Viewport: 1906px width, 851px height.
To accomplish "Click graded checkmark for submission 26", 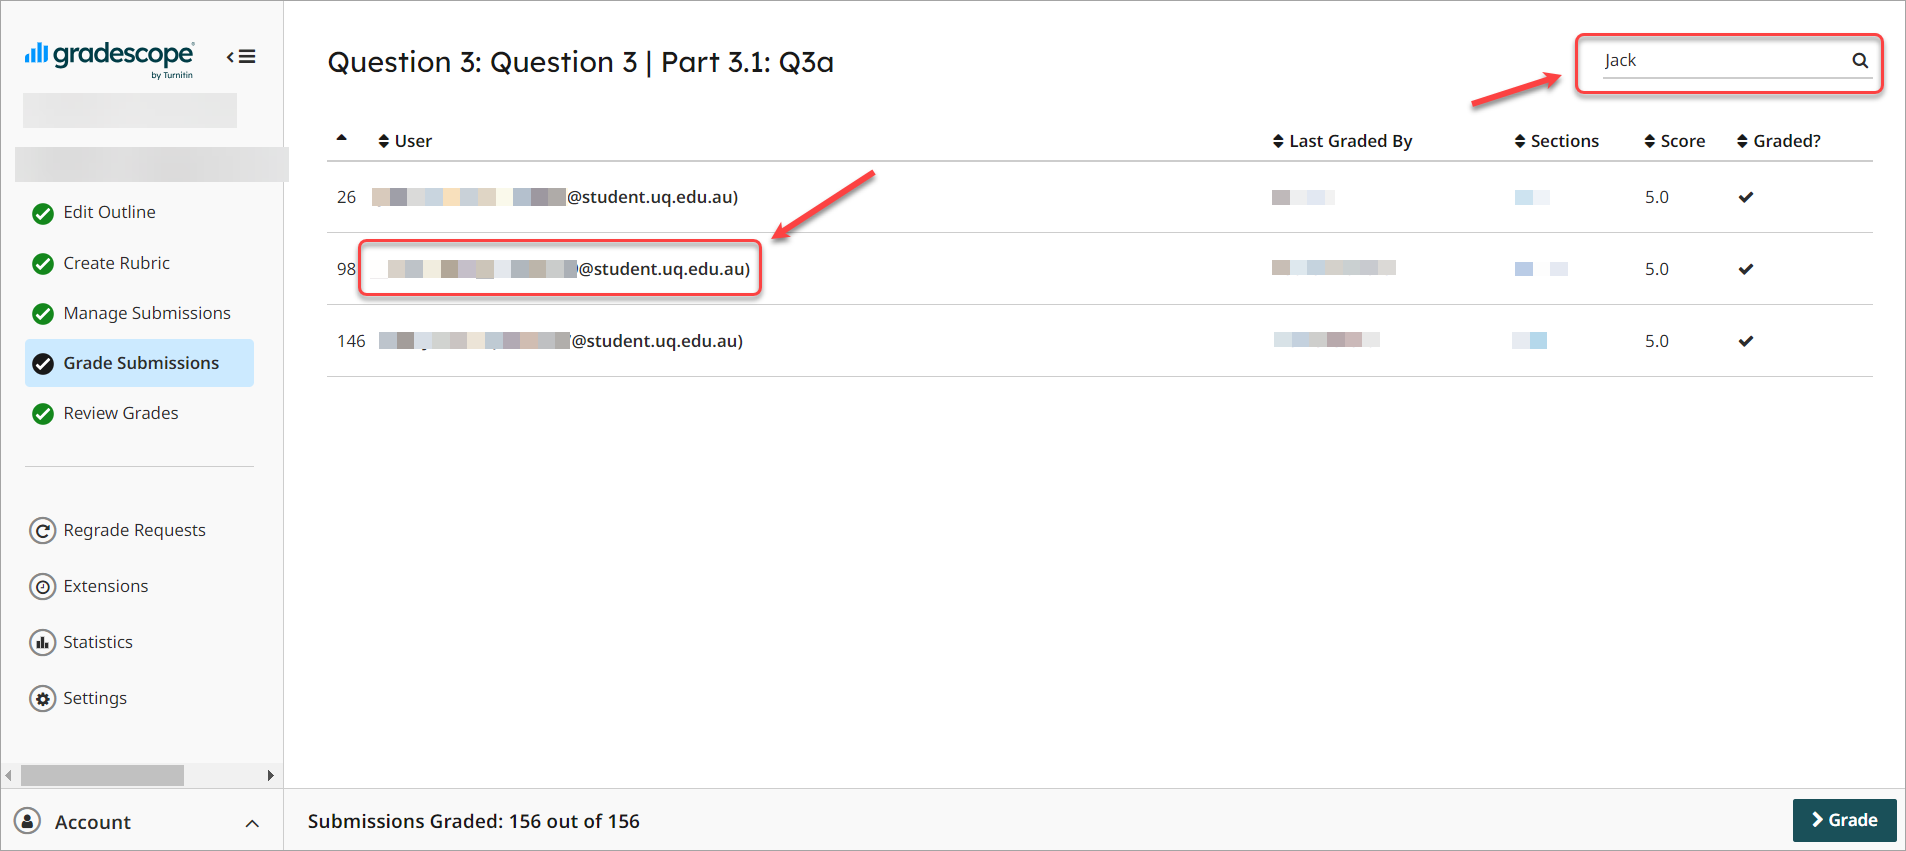I will point(1746,197).
